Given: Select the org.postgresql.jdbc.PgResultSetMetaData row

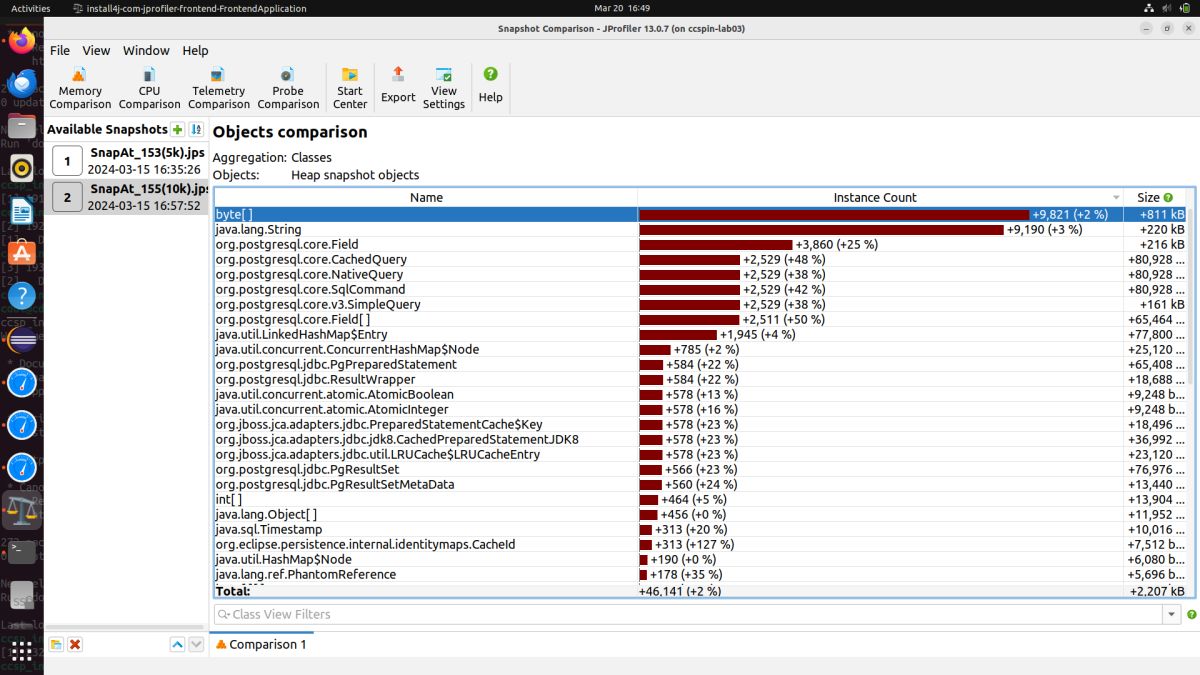Looking at the screenshot, I should [700, 484].
